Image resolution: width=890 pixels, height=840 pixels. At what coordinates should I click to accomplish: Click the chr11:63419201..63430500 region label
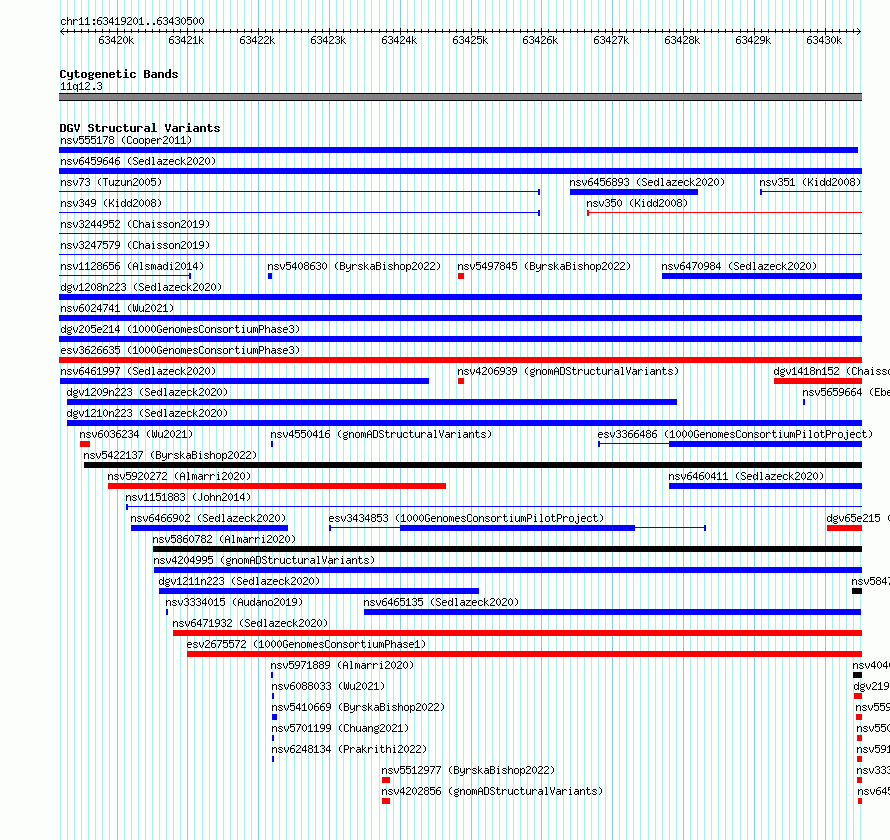click(x=132, y=21)
